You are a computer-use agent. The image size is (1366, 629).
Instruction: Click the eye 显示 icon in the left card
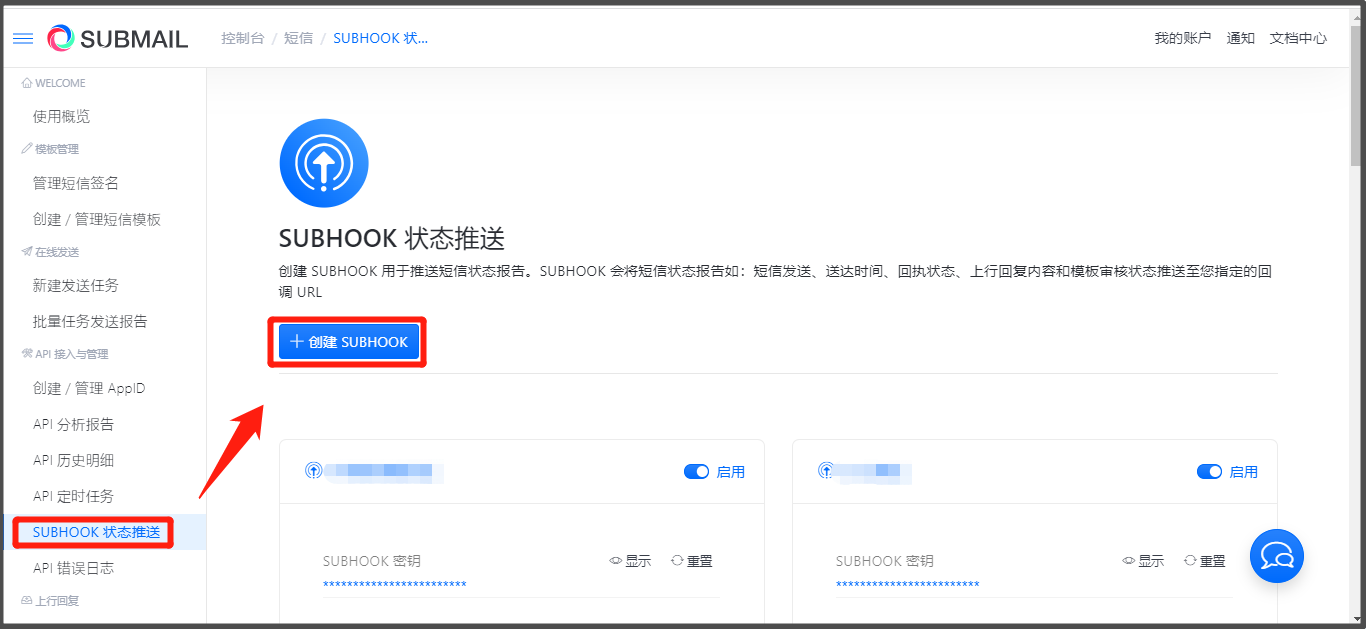[630, 561]
